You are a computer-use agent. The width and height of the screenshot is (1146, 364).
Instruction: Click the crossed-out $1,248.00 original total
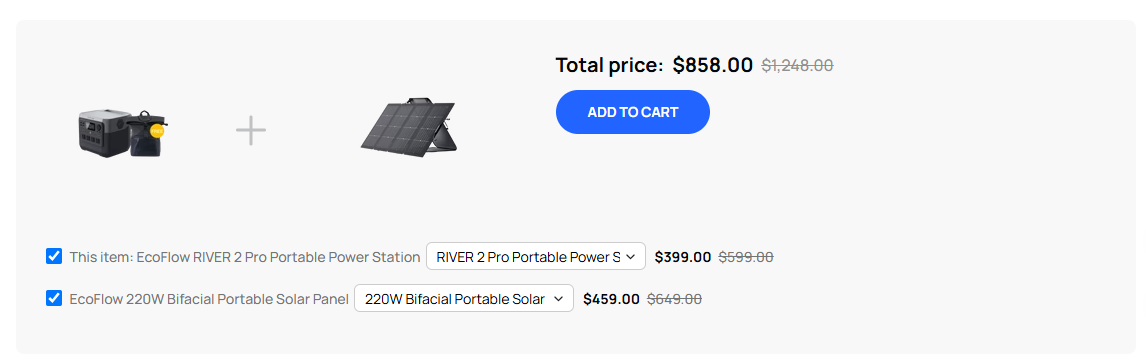point(797,66)
